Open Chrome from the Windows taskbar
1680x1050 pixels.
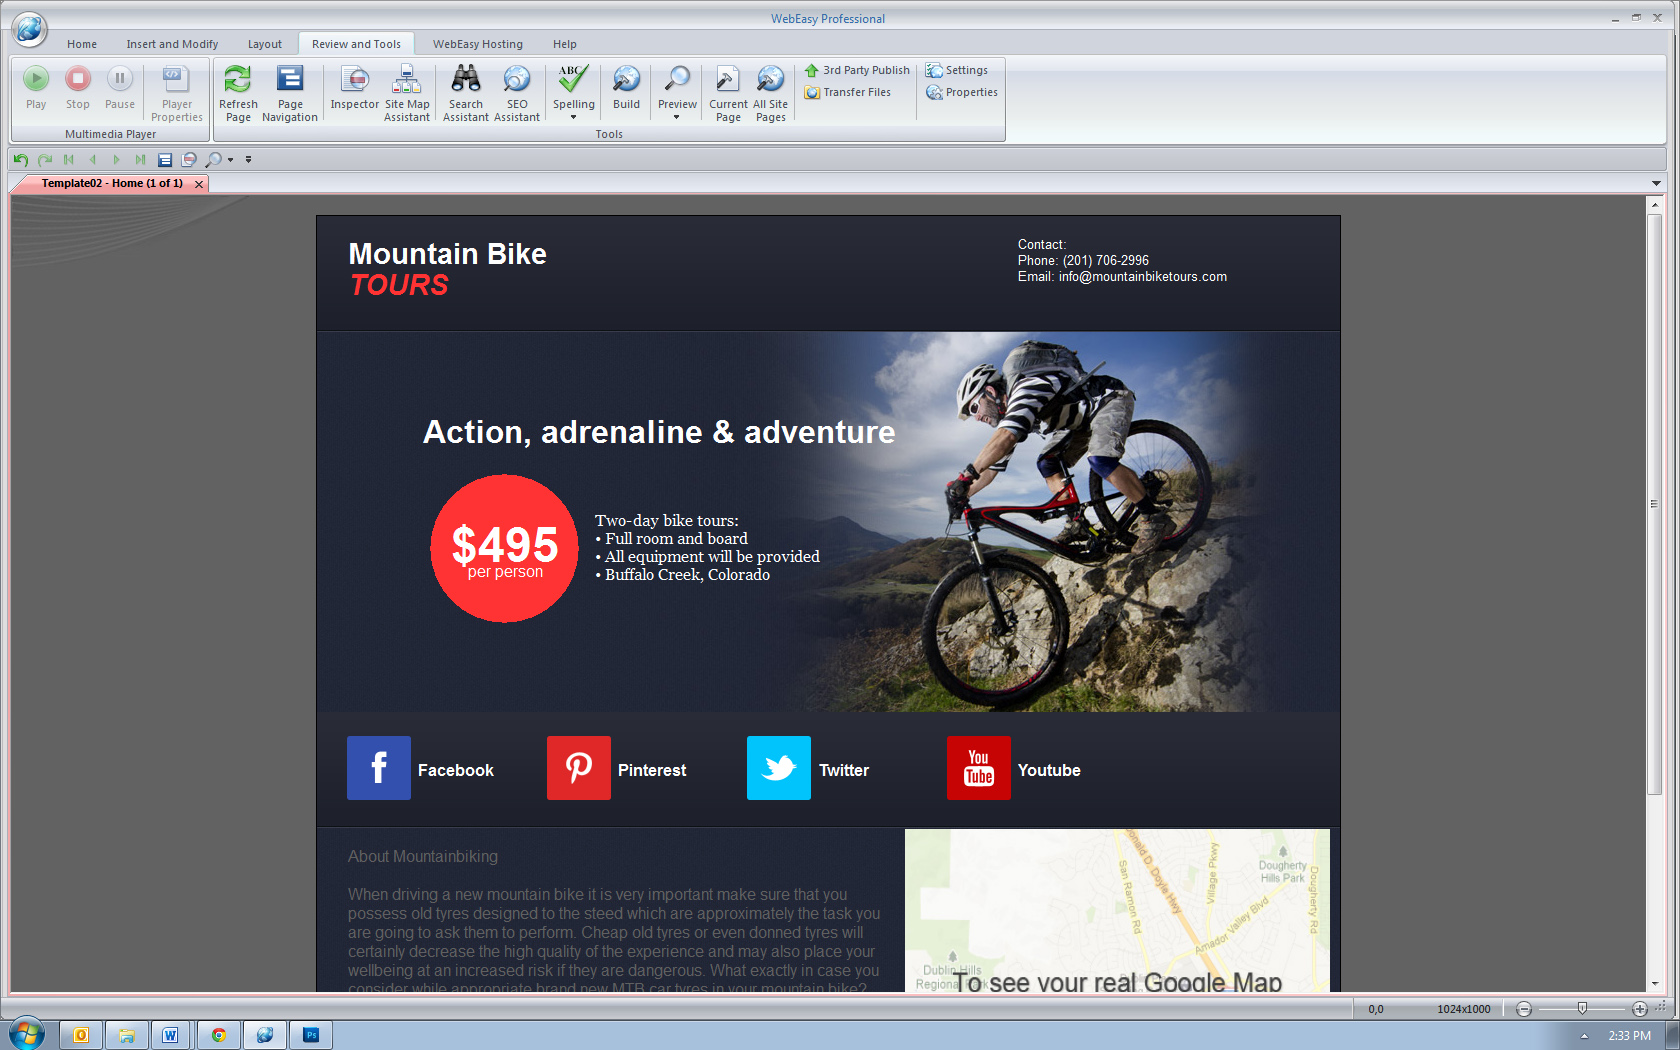[218, 1035]
